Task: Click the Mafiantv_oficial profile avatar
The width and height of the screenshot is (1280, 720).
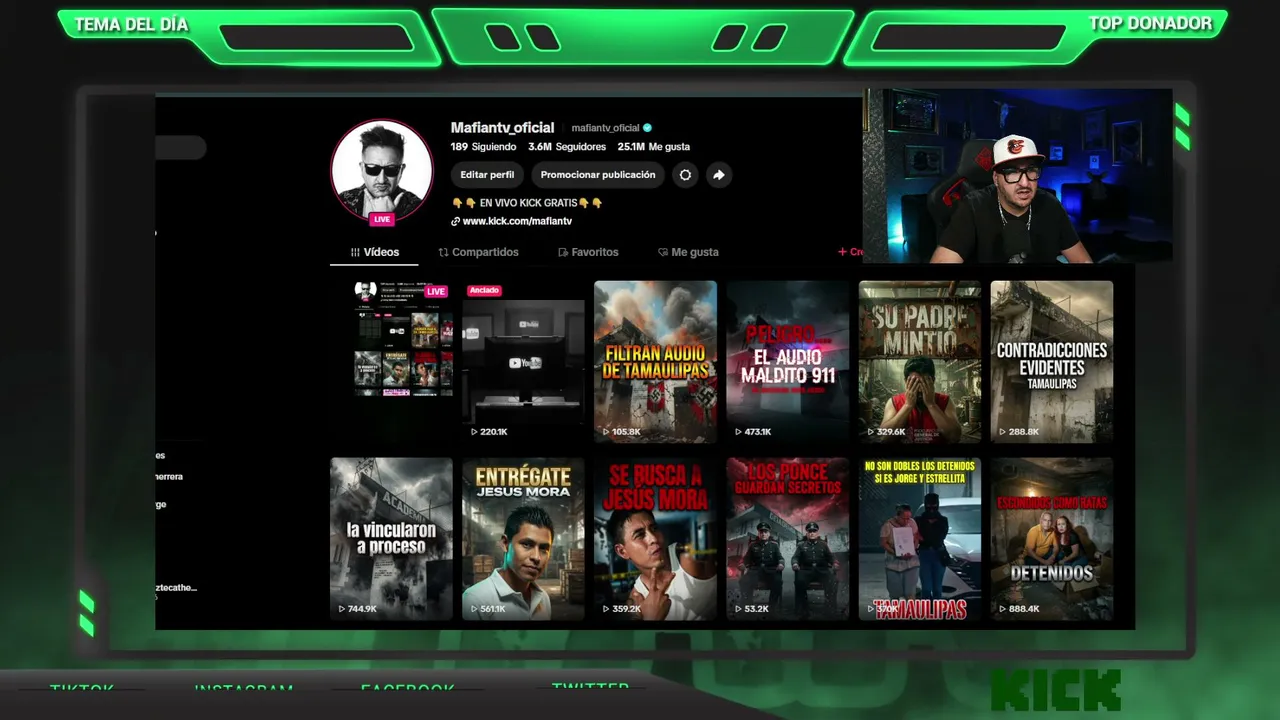Action: click(x=382, y=169)
